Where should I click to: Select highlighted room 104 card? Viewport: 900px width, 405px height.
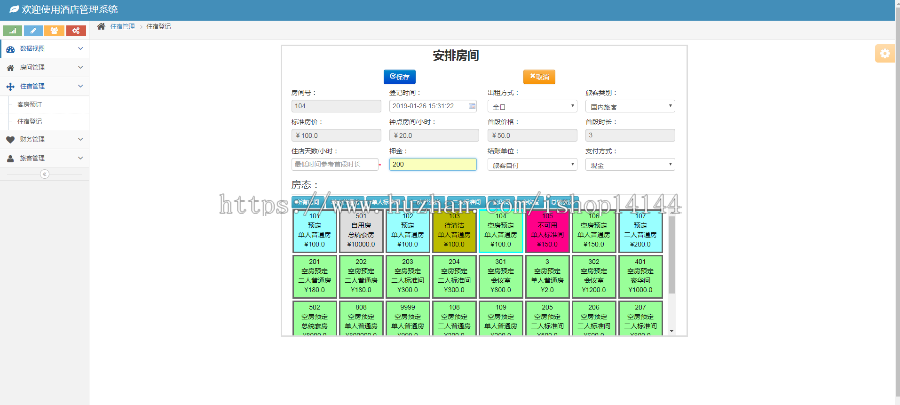pyautogui.click(x=501, y=231)
